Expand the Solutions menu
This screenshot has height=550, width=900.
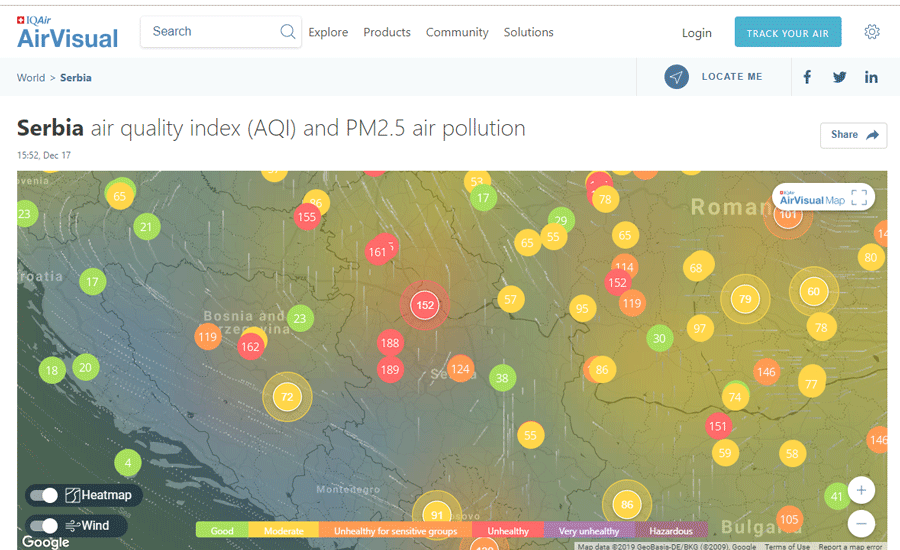click(x=528, y=32)
